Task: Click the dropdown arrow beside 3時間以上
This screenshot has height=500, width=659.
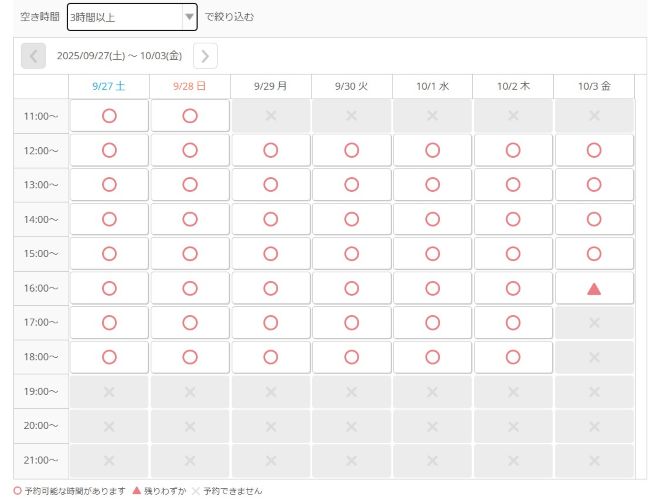Action: coord(189,17)
